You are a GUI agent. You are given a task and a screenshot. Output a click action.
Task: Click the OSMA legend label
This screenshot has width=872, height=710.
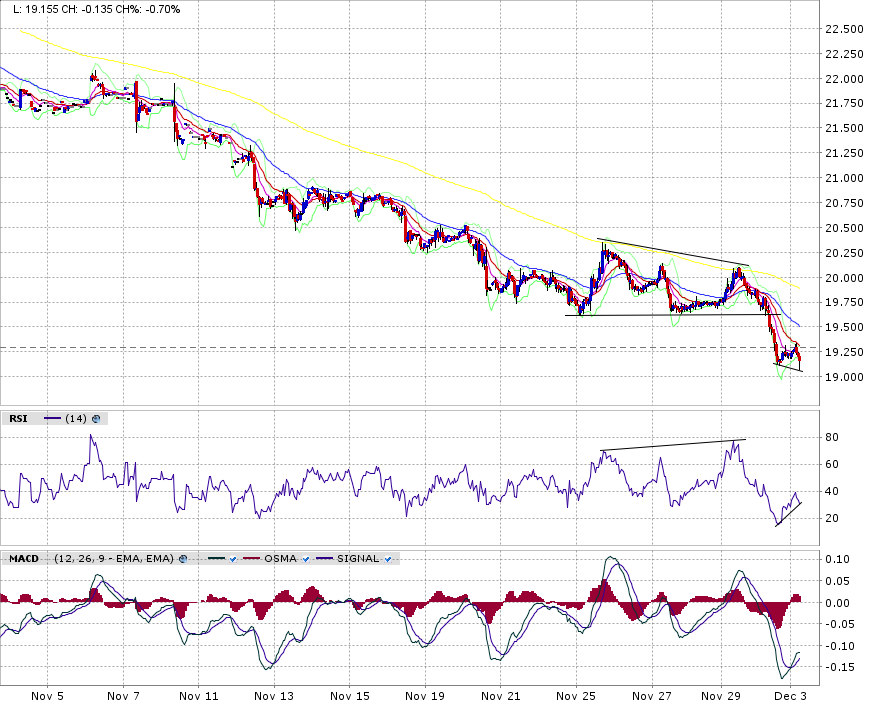[x=280, y=559]
